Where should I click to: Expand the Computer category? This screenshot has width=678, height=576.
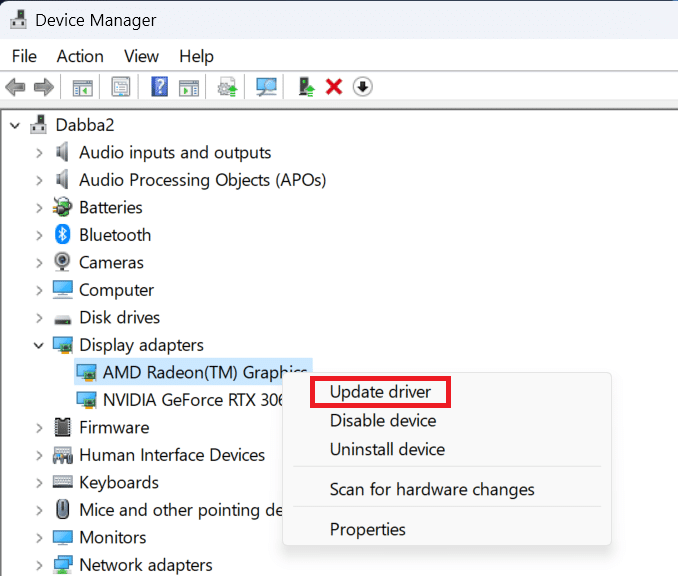[x=39, y=290]
